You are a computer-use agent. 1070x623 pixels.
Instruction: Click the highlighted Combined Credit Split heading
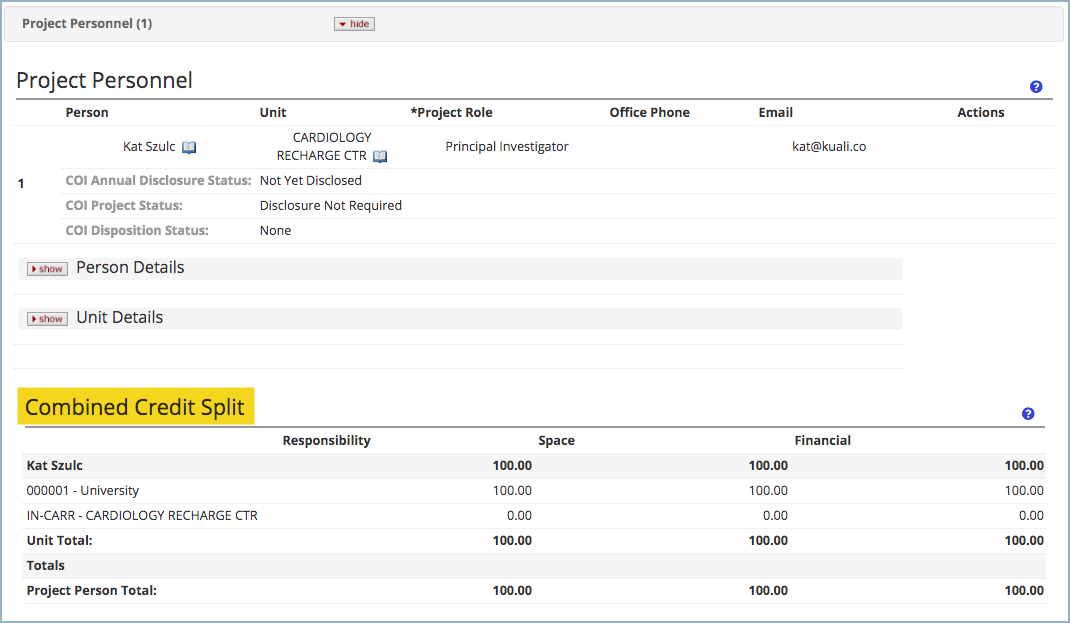(135, 406)
